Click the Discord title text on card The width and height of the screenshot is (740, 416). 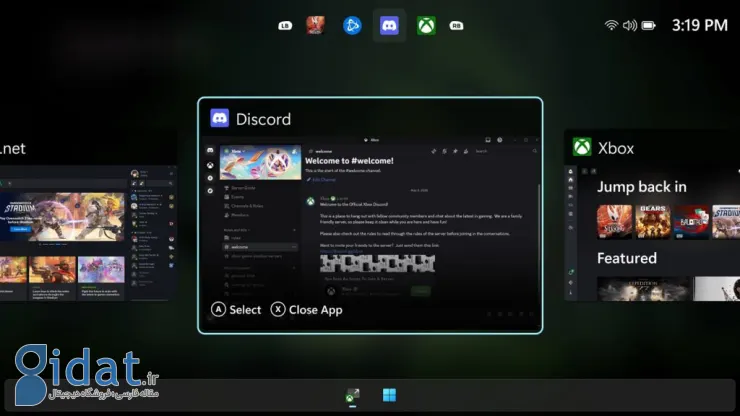pyautogui.click(x=263, y=119)
